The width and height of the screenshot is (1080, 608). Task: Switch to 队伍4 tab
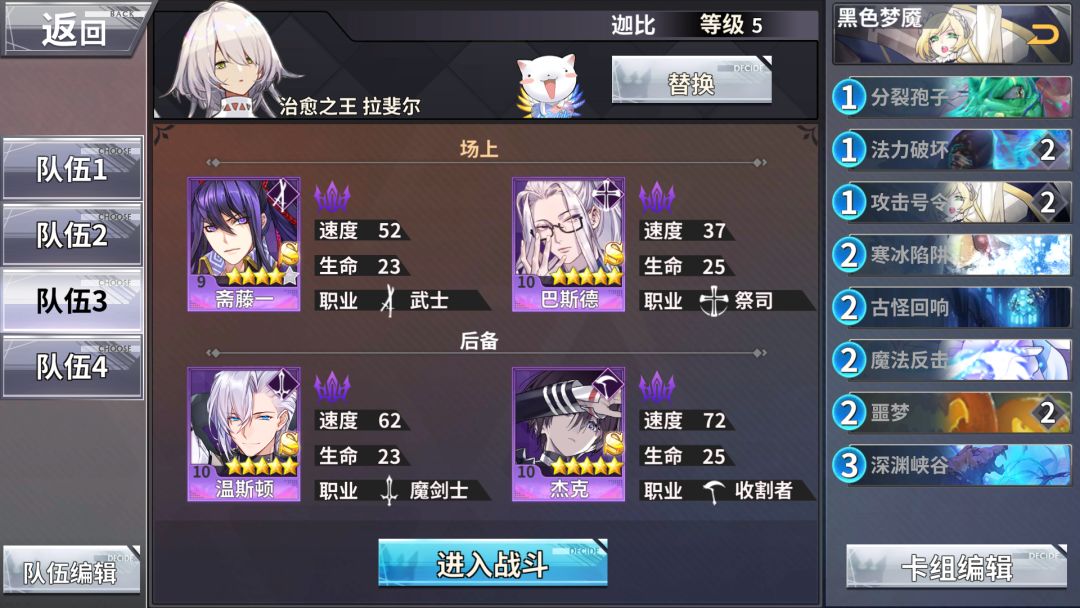72,367
